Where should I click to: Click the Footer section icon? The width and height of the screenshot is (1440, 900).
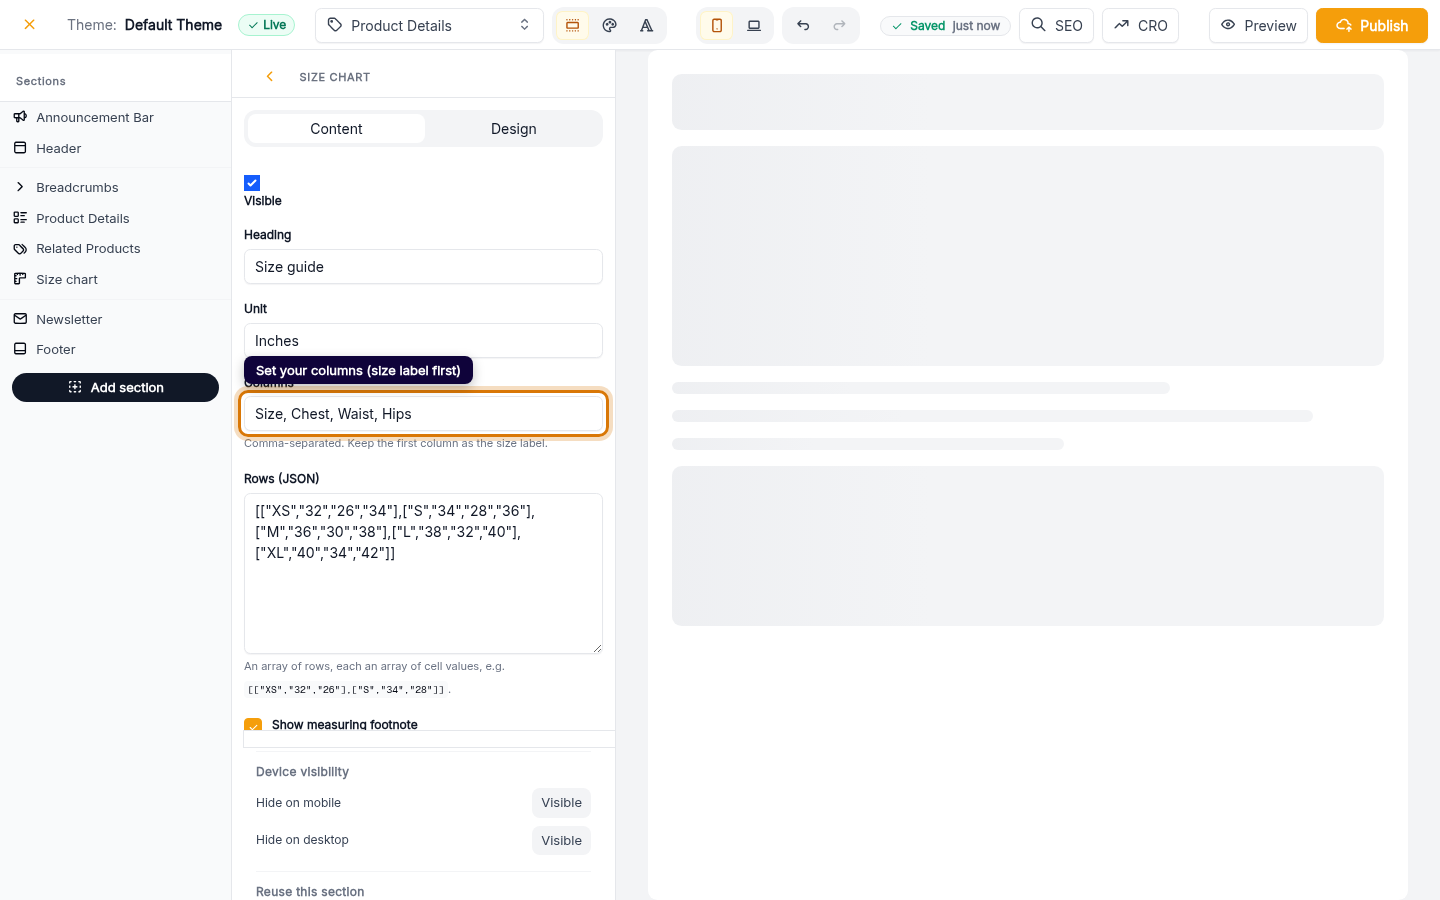pos(20,349)
